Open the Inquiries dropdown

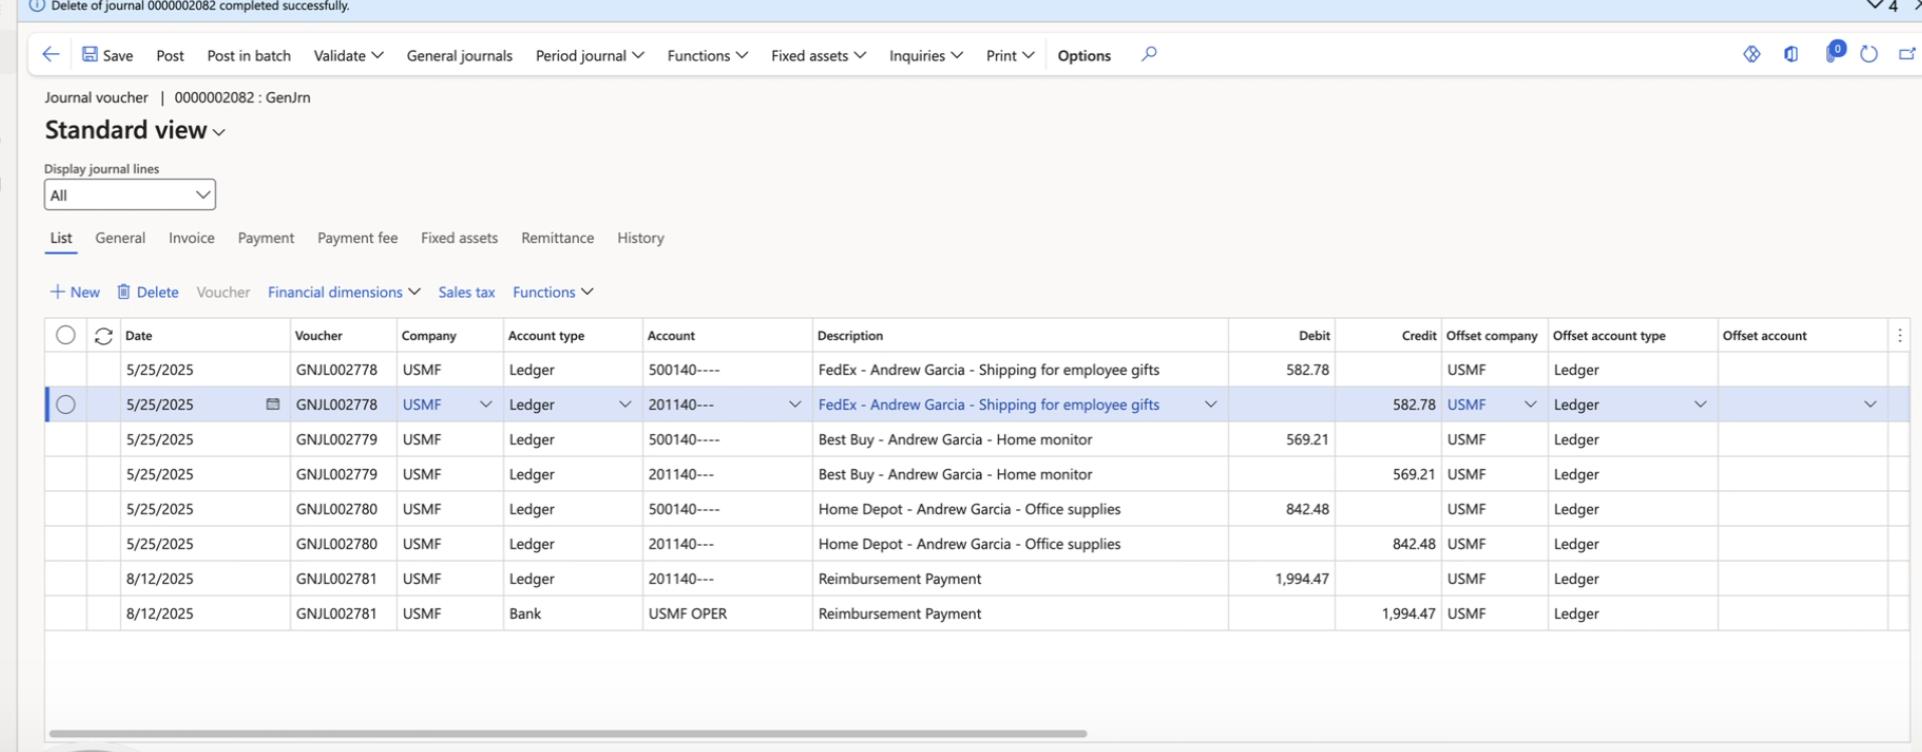[x=926, y=55]
